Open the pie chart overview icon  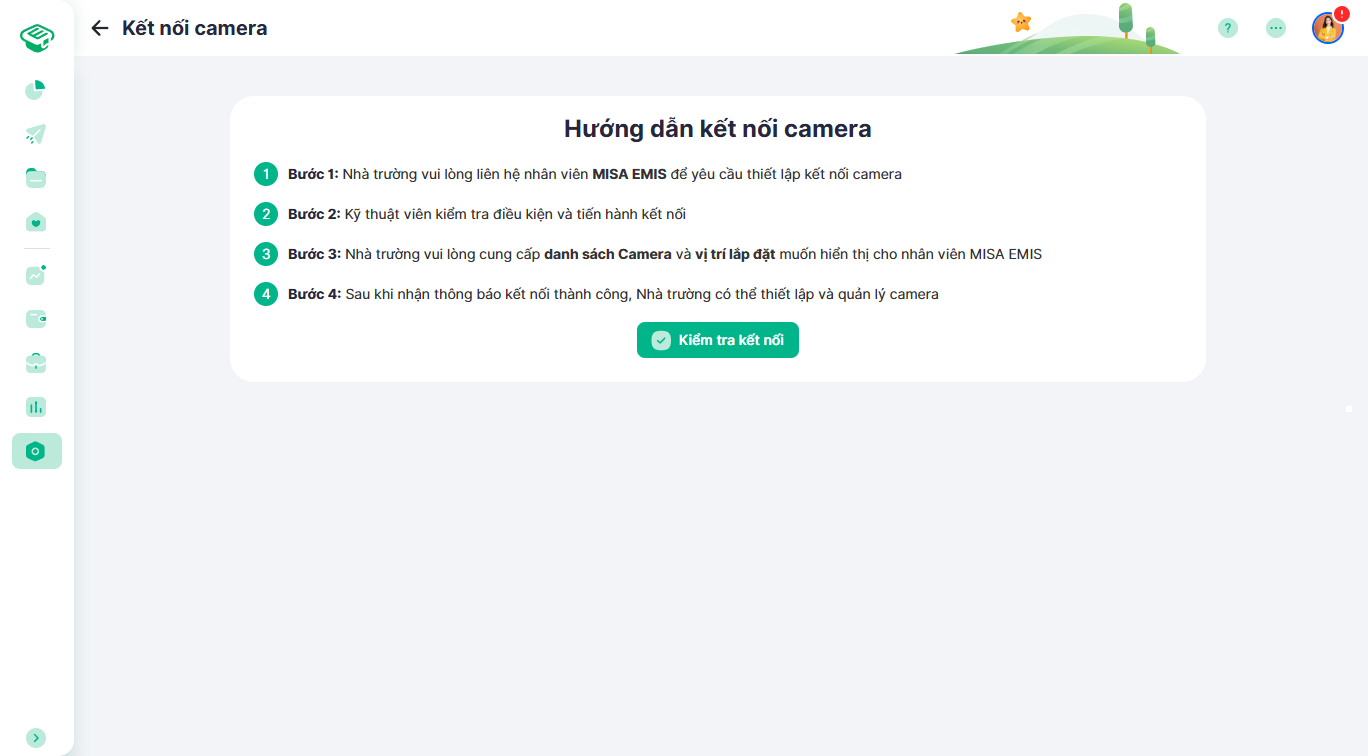[x=36, y=90]
